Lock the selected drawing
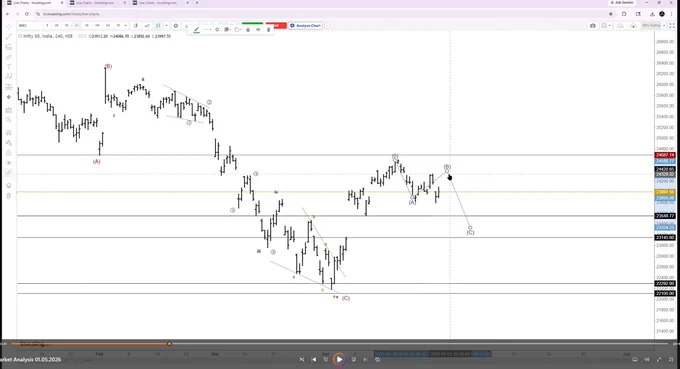Viewport: 680px width, 369px height. tap(248, 29)
